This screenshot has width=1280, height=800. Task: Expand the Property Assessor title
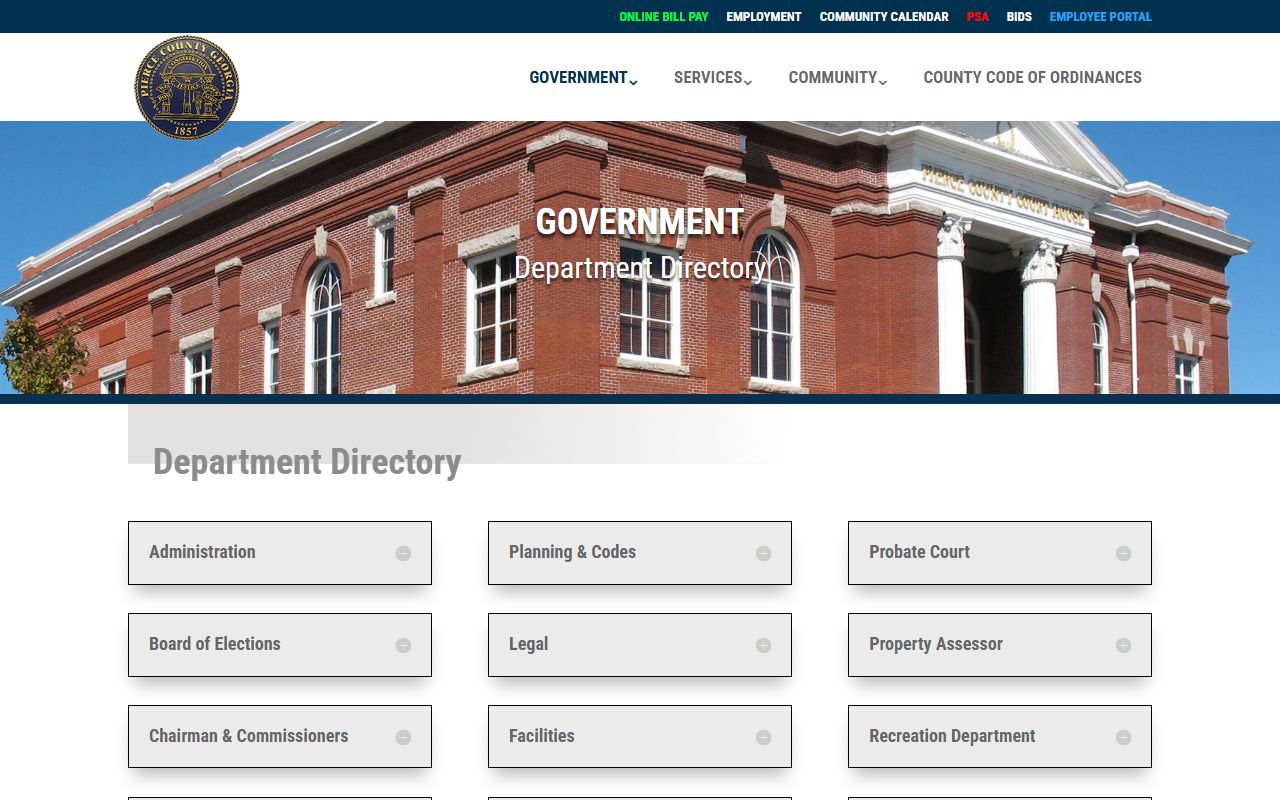tap(936, 644)
